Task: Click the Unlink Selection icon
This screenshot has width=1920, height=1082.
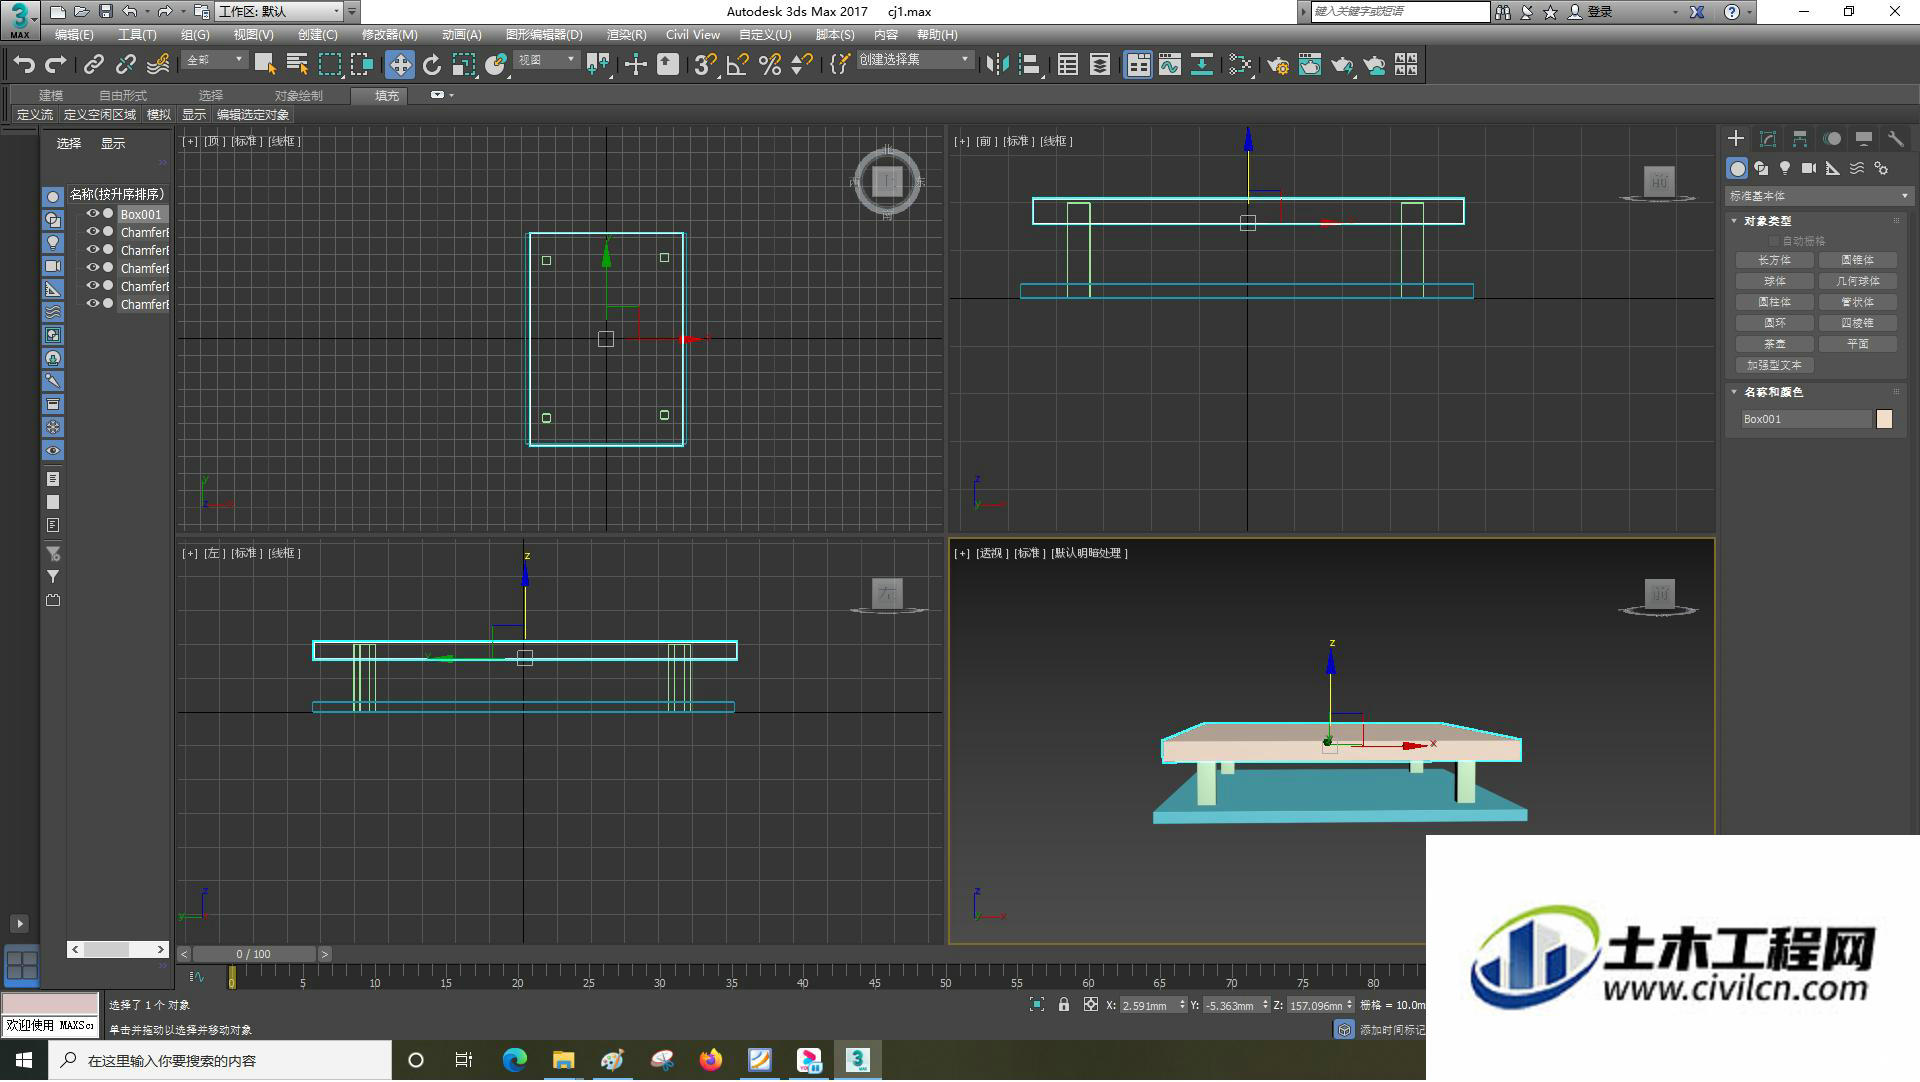Action: [126, 65]
